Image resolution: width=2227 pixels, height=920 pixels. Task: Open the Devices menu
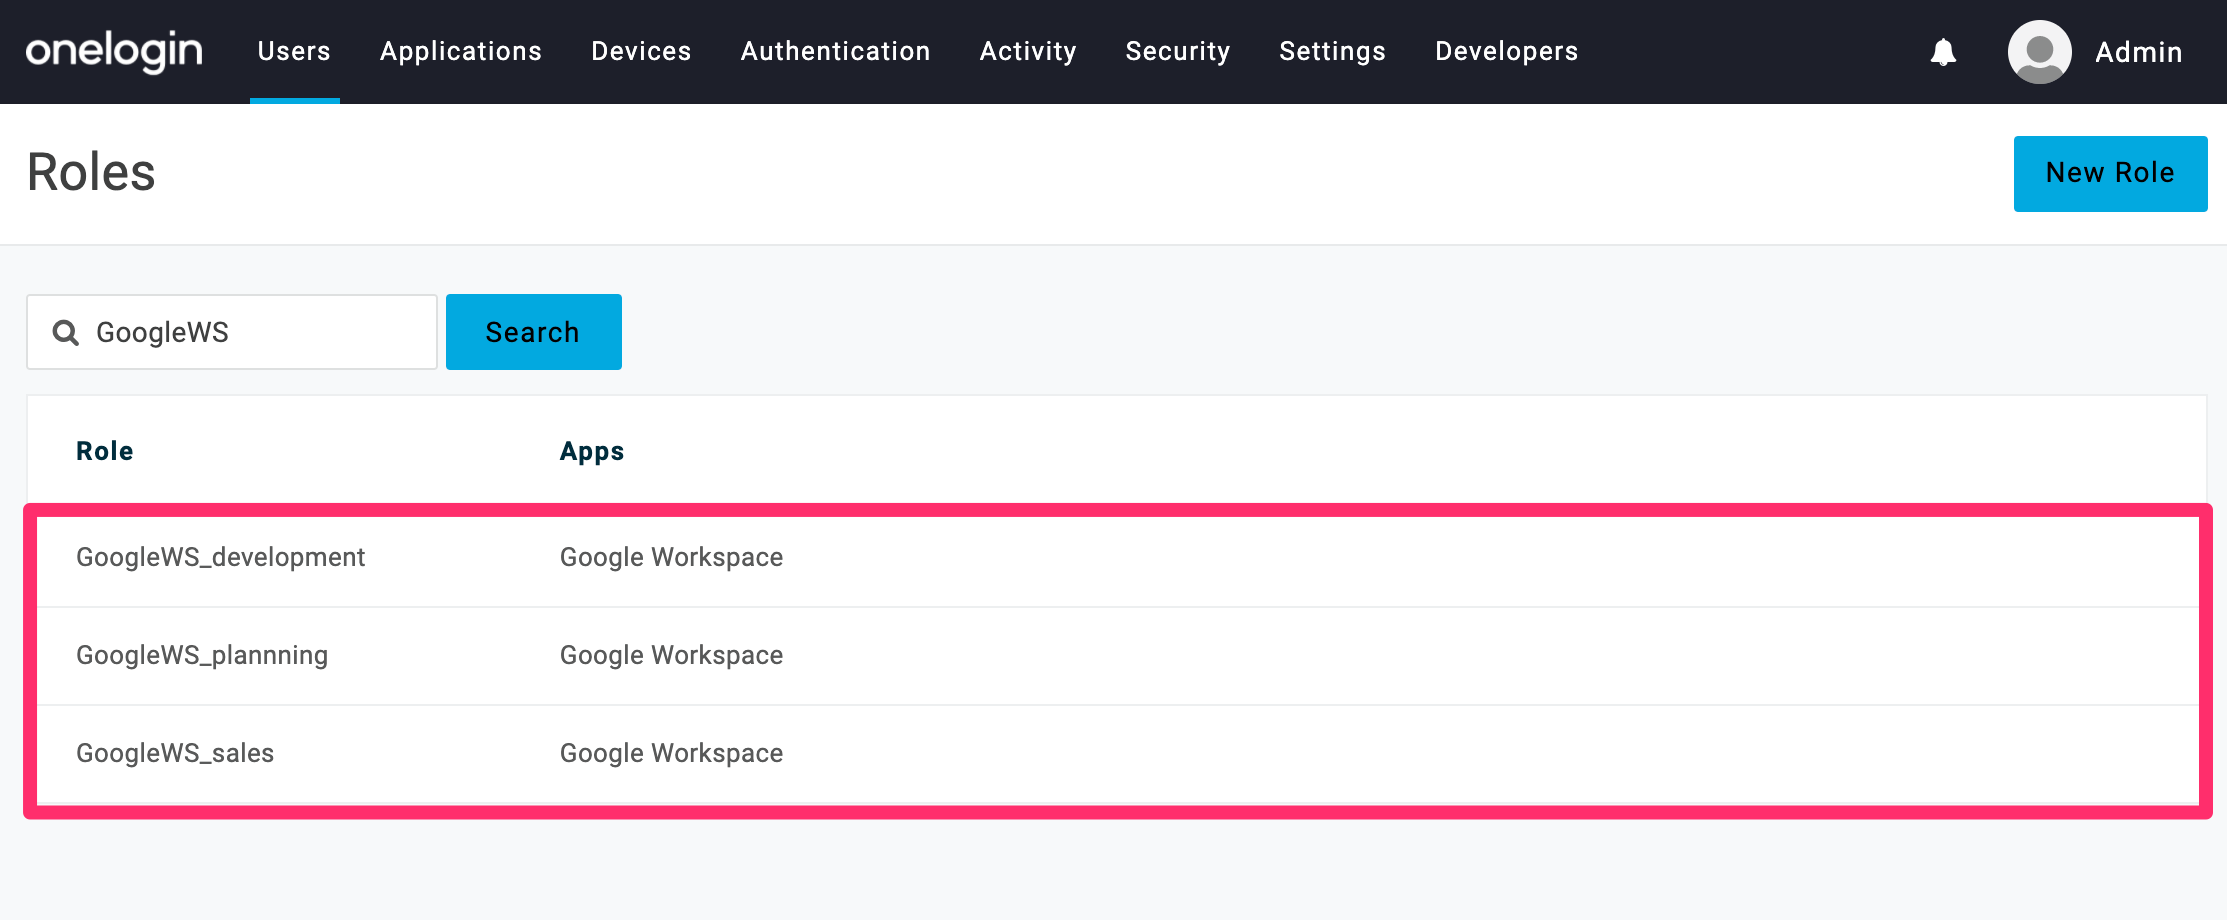(x=641, y=51)
